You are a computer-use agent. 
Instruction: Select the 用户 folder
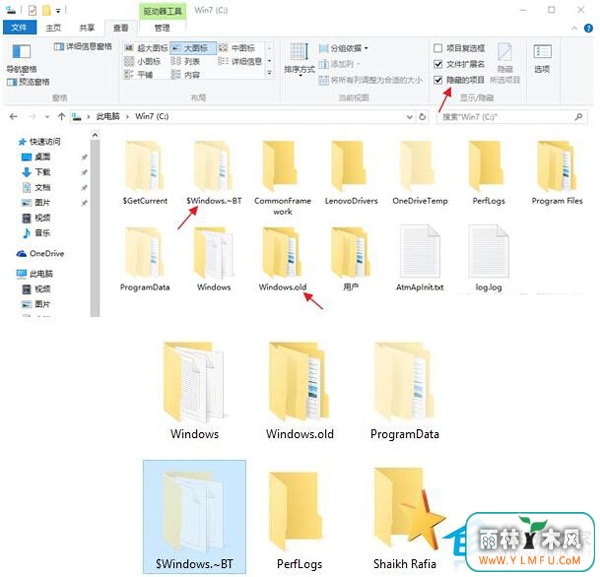pyautogui.click(x=351, y=259)
